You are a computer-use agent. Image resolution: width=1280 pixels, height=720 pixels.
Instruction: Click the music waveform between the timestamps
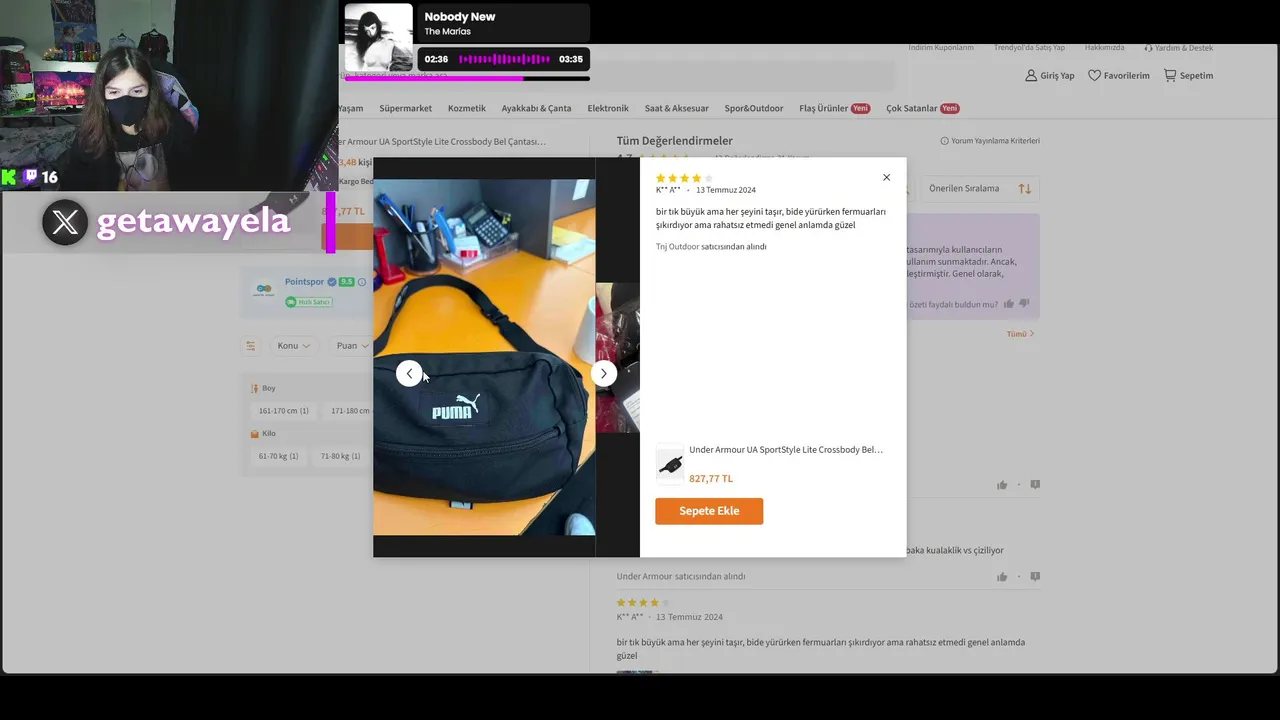[504, 59]
